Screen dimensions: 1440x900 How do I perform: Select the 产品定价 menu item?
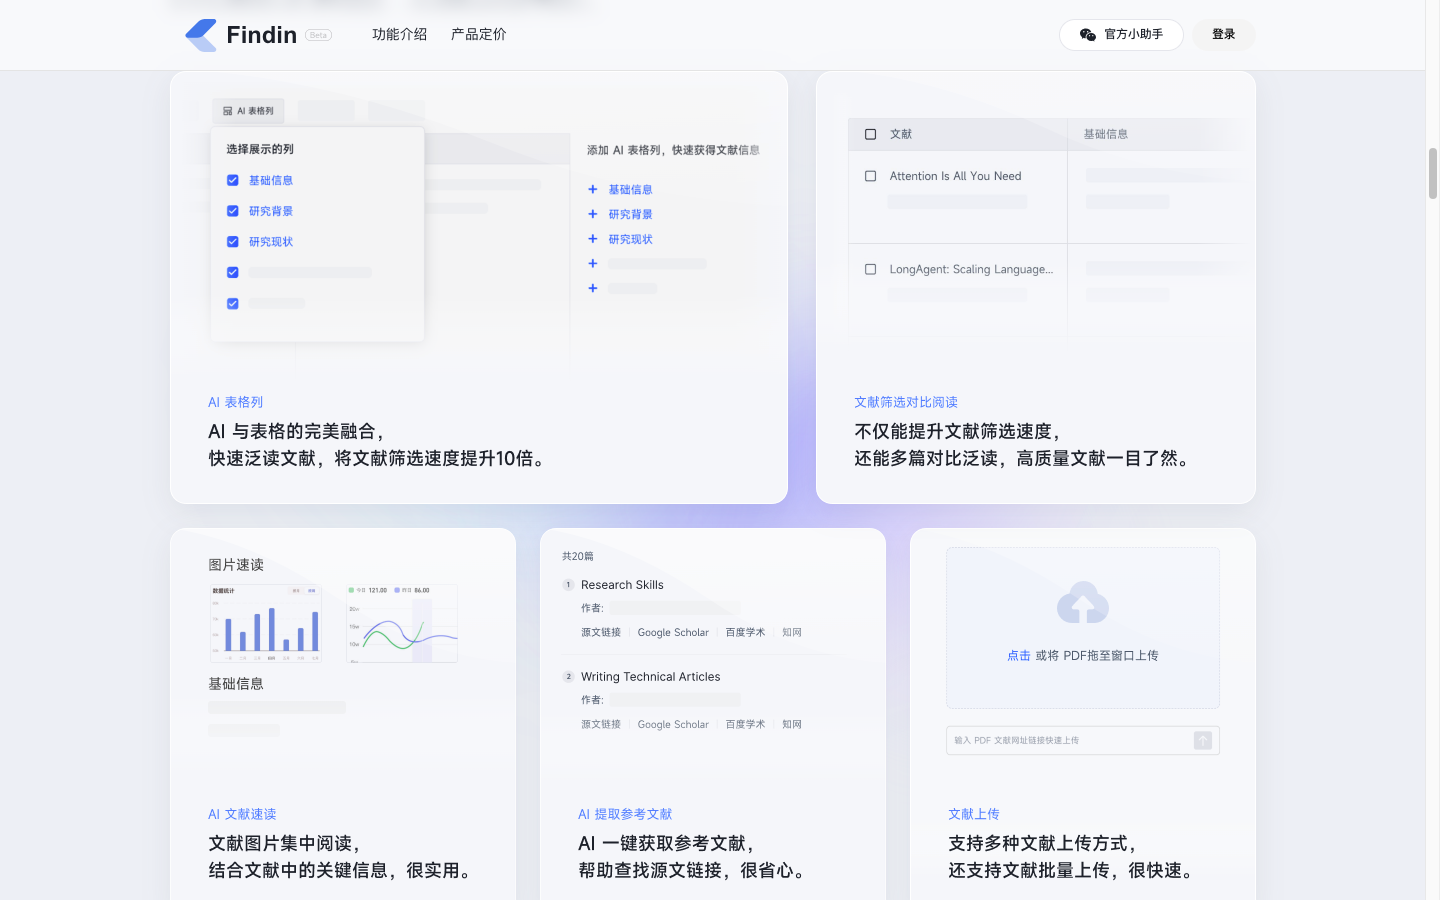[477, 34]
